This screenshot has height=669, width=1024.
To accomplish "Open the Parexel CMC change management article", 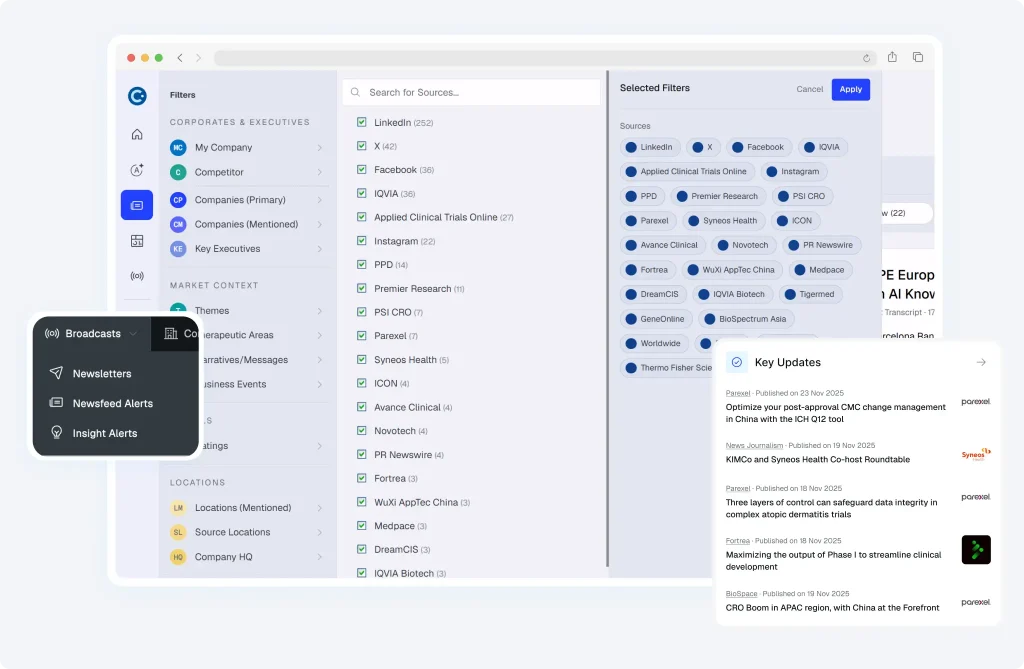I will 835,413.
